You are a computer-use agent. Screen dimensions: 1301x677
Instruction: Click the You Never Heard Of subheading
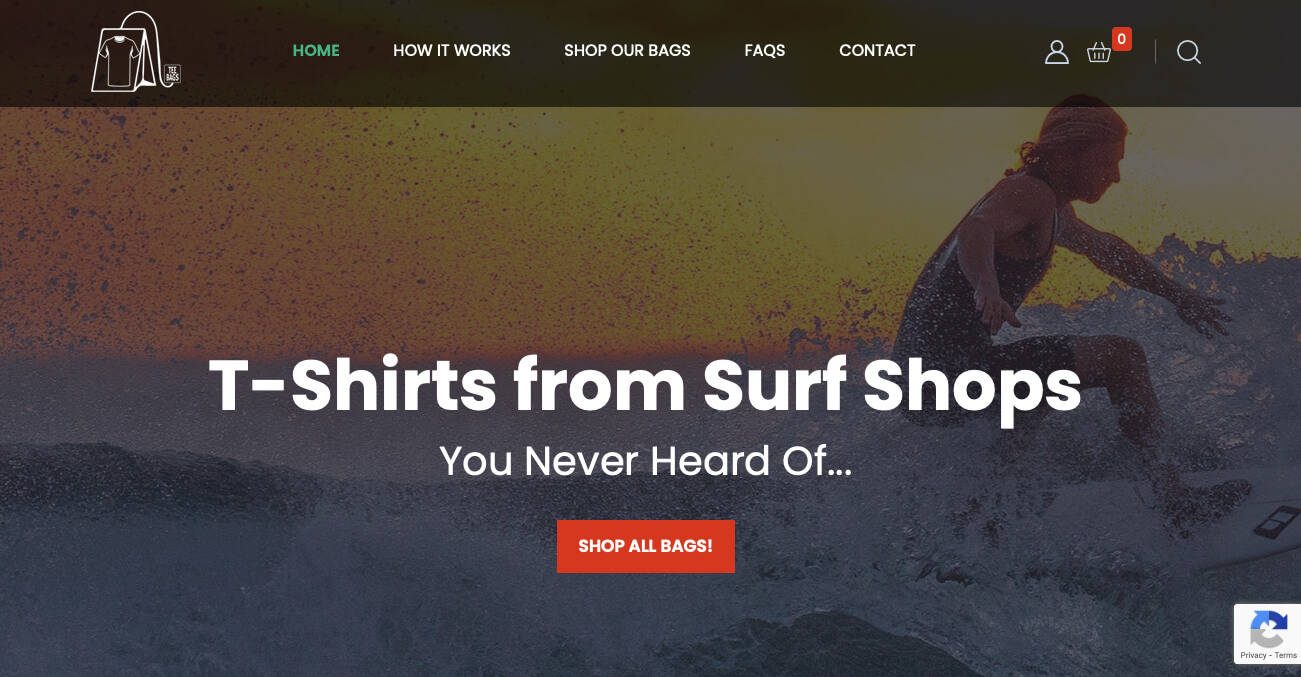point(645,461)
